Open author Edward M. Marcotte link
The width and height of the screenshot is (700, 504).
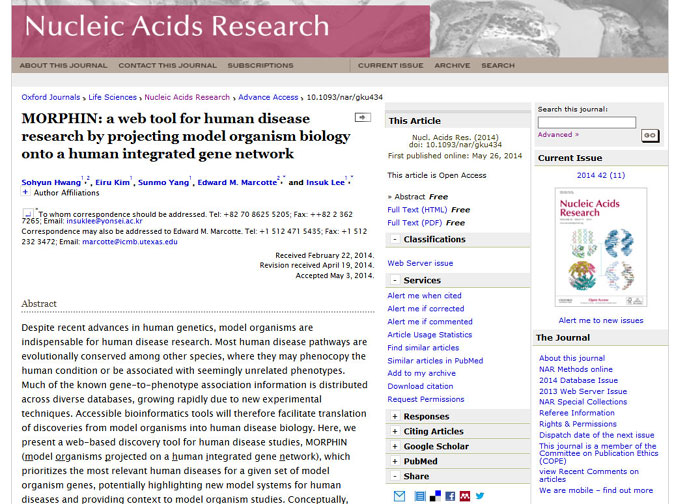click(x=237, y=182)
